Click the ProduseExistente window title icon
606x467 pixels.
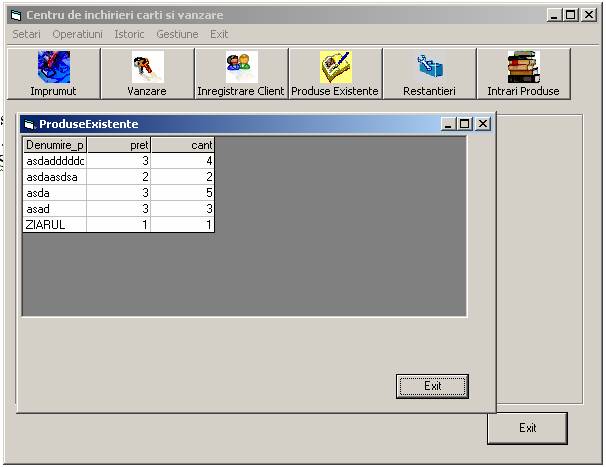tap(29, 124)
